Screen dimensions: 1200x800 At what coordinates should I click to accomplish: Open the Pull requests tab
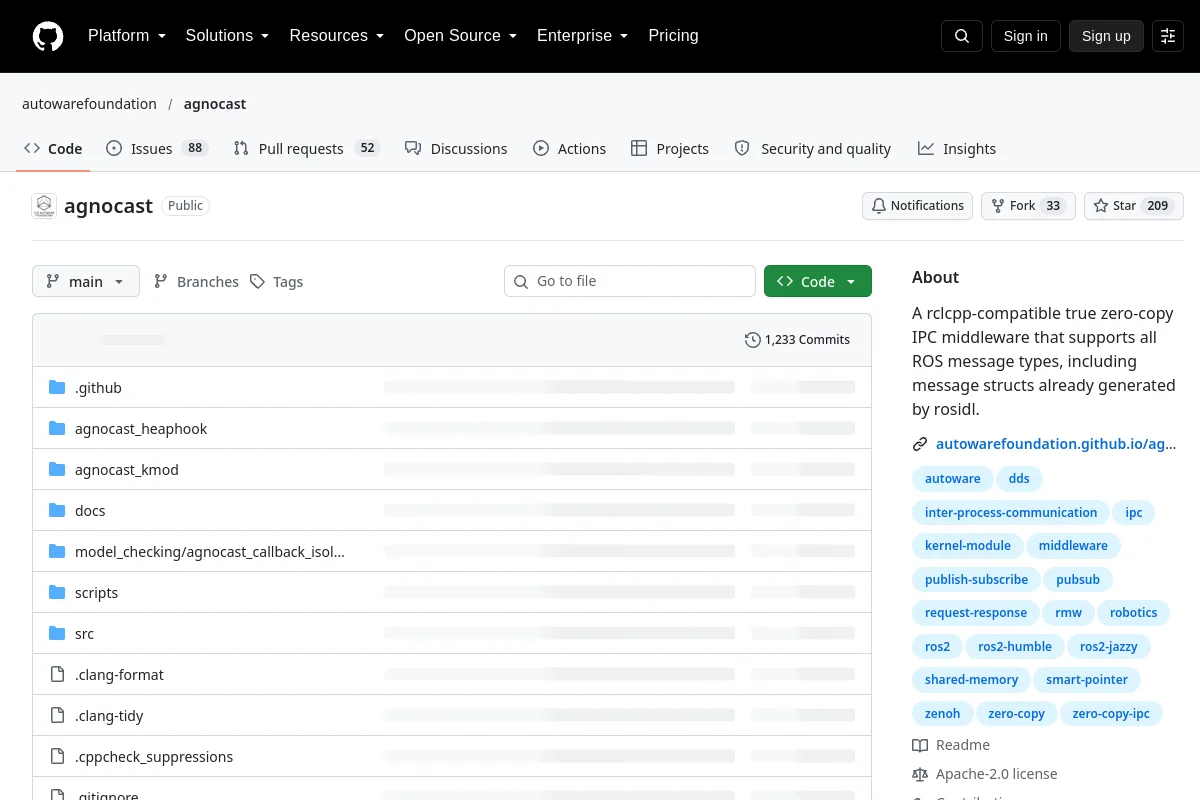click(307, 149)
